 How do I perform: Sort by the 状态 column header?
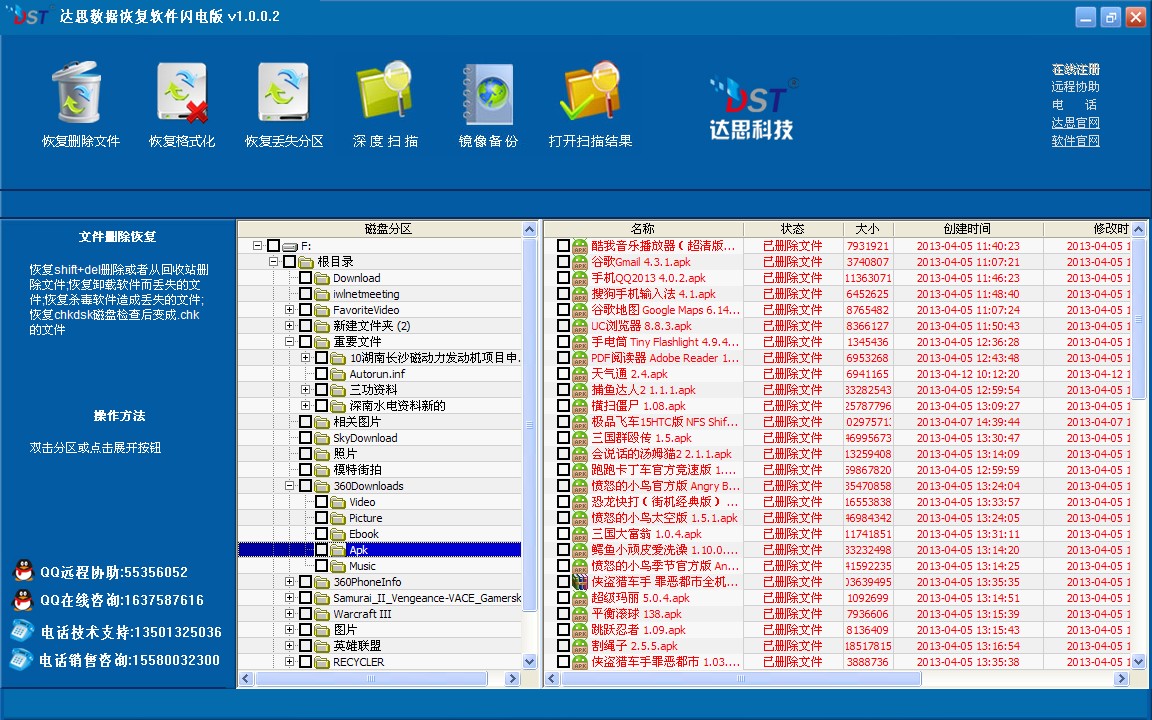(x=793, y=229)
